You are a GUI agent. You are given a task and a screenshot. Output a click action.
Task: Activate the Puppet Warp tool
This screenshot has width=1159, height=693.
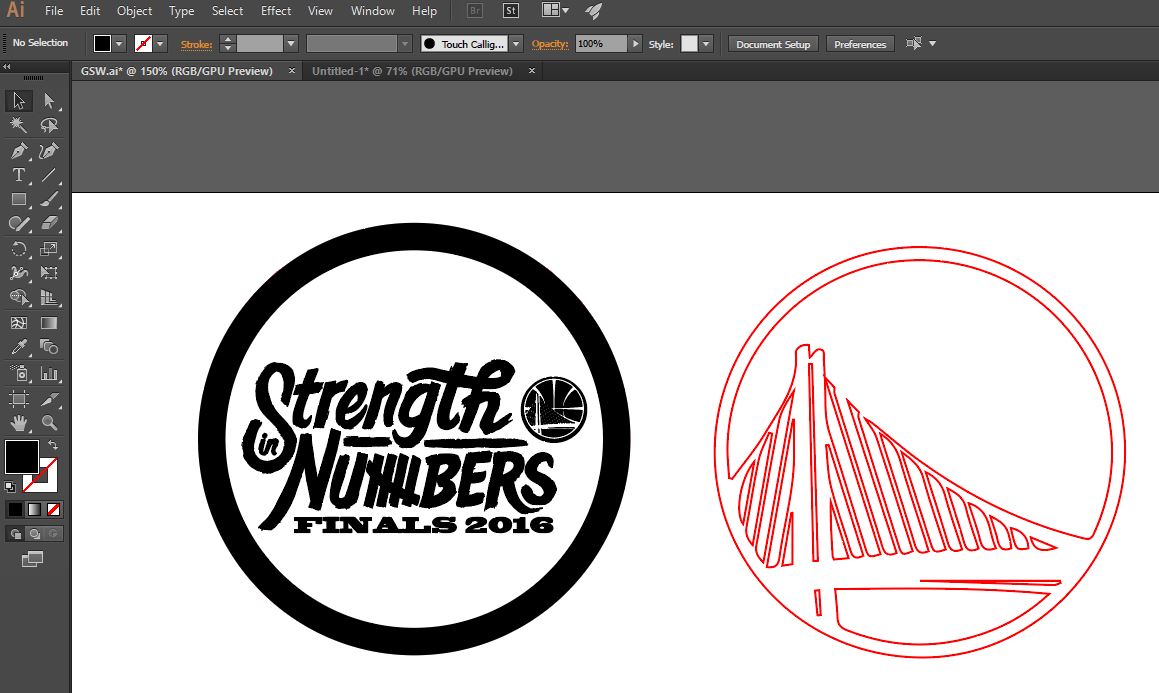pos(18,273)
